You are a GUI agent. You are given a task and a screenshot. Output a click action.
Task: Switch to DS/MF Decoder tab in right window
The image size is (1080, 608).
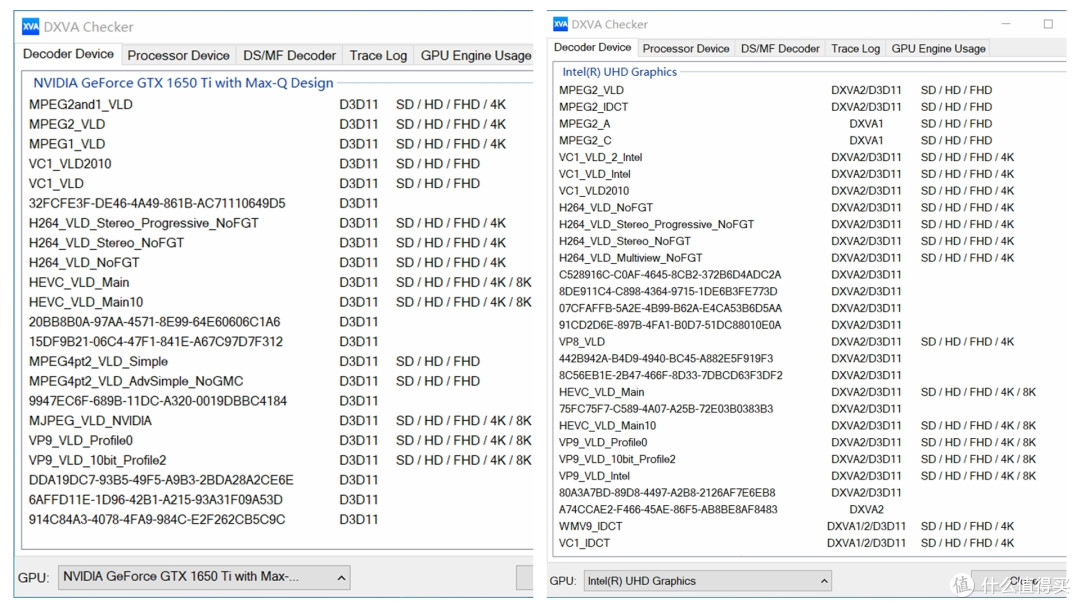pos(780,48)
